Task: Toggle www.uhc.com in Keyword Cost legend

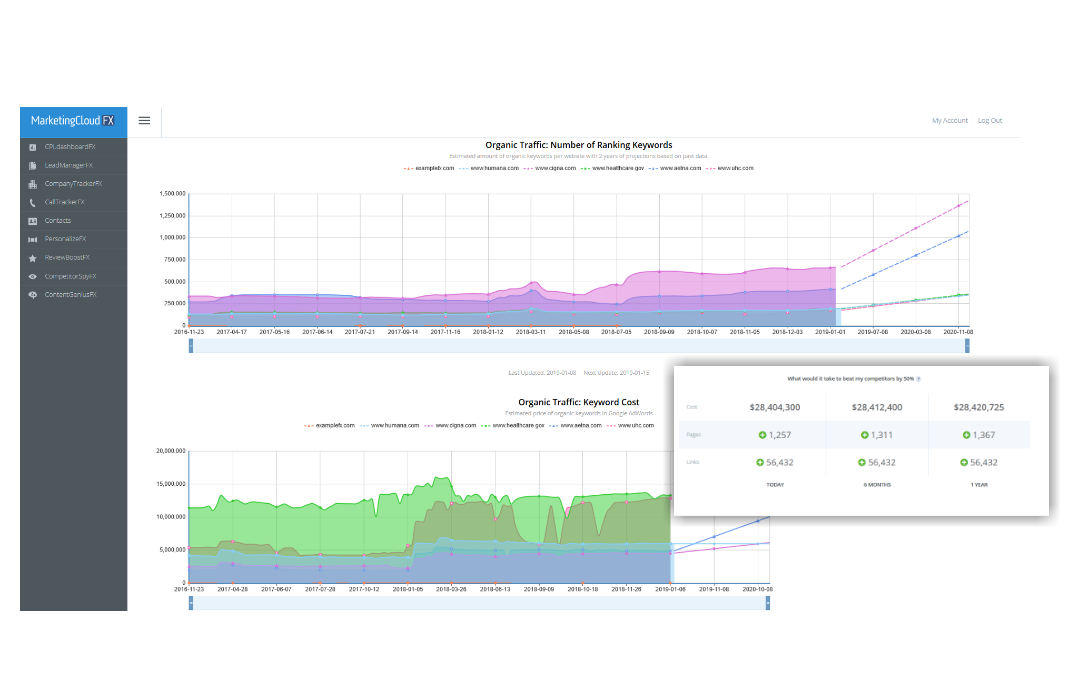Action: [631, 426]
